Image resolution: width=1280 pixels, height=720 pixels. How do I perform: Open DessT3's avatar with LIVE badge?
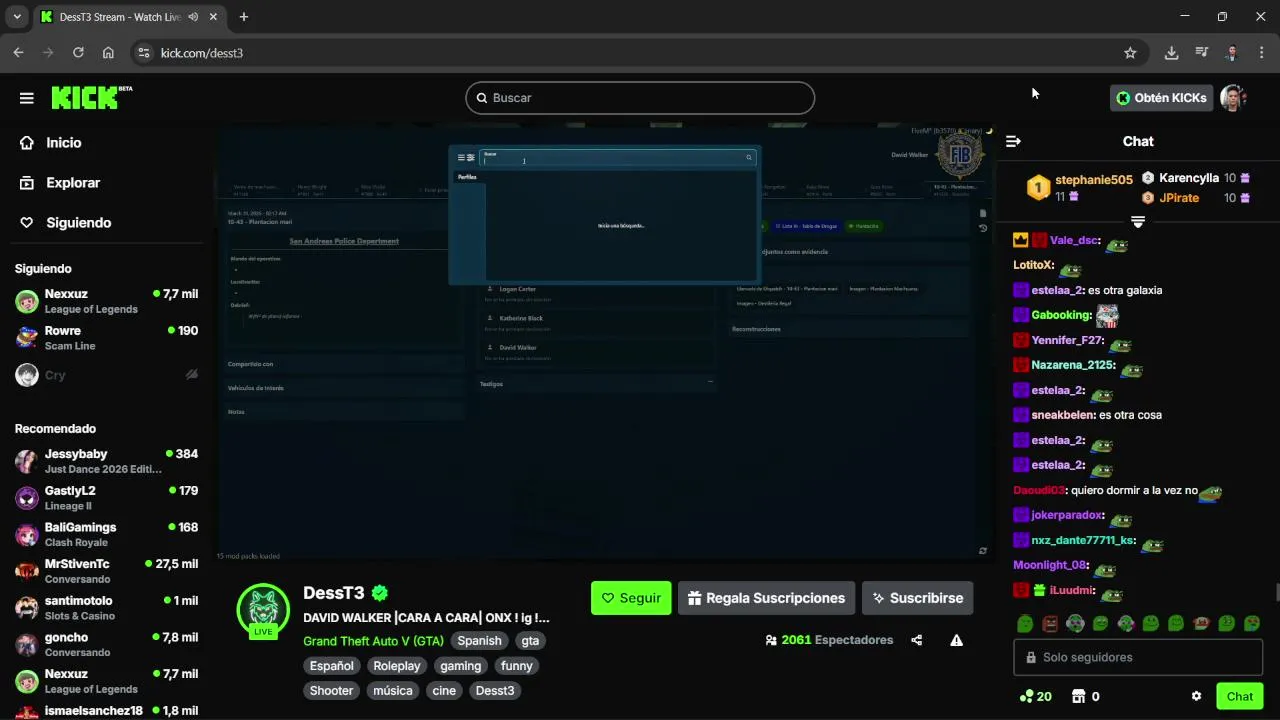263,610
